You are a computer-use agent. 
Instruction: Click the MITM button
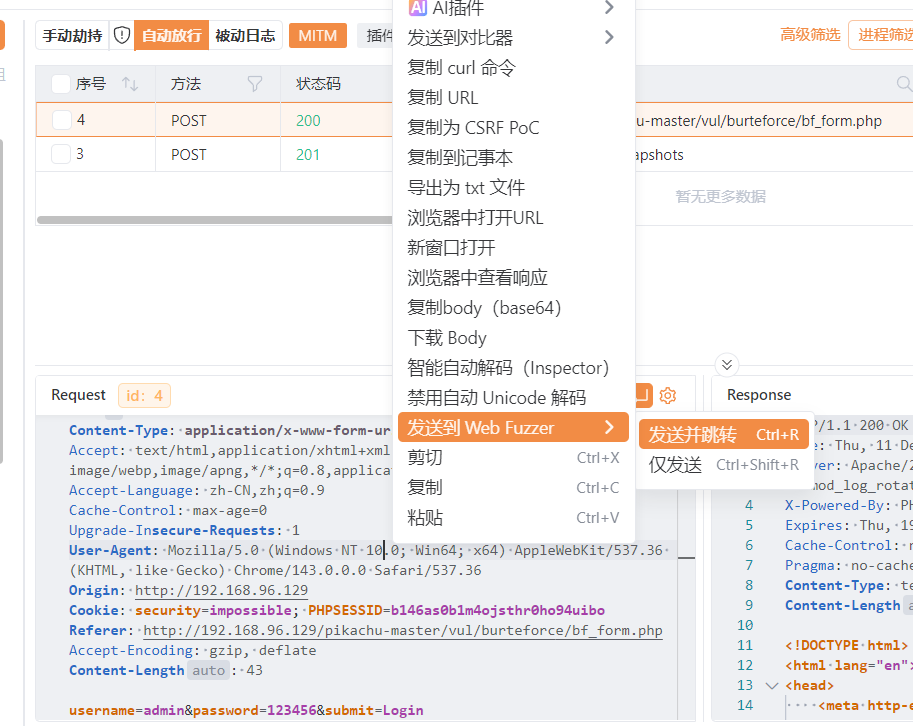[x=317, y=36]
